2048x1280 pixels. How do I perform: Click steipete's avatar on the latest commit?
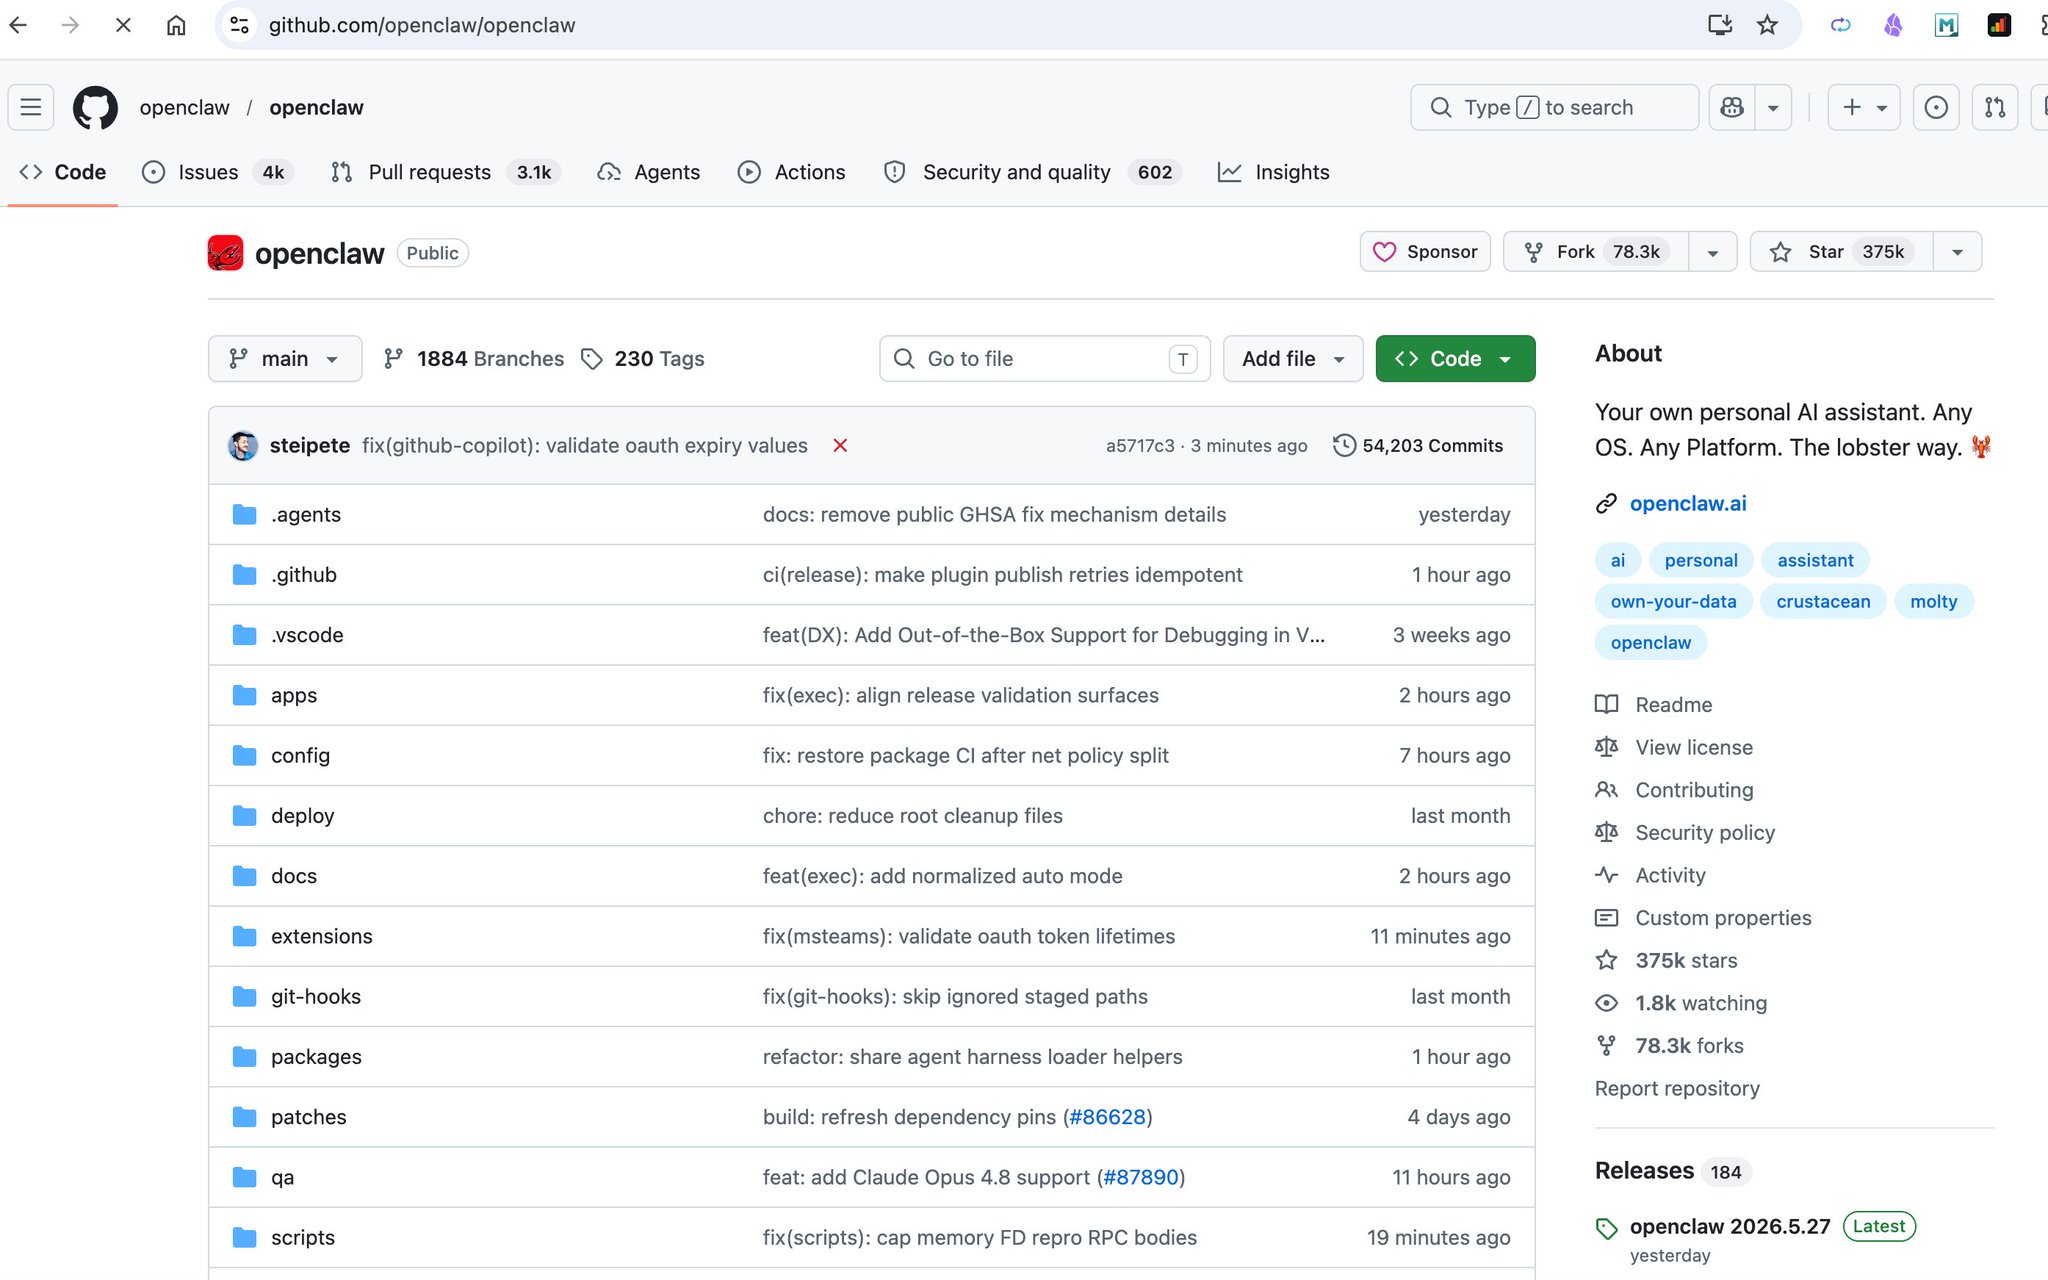click(243, 445)
